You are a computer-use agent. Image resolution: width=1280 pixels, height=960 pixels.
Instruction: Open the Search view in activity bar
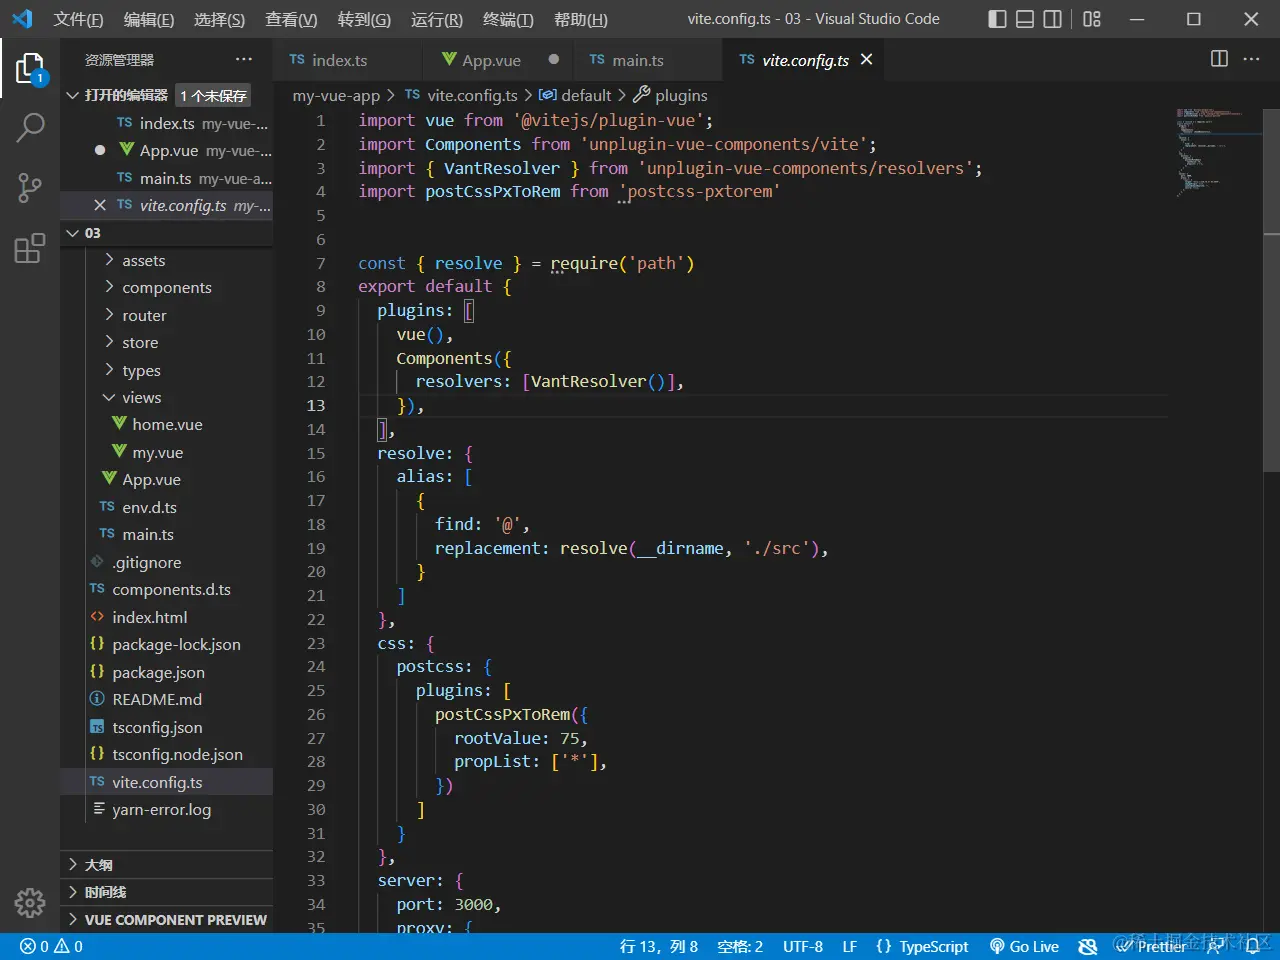click(x=30, y=127)
